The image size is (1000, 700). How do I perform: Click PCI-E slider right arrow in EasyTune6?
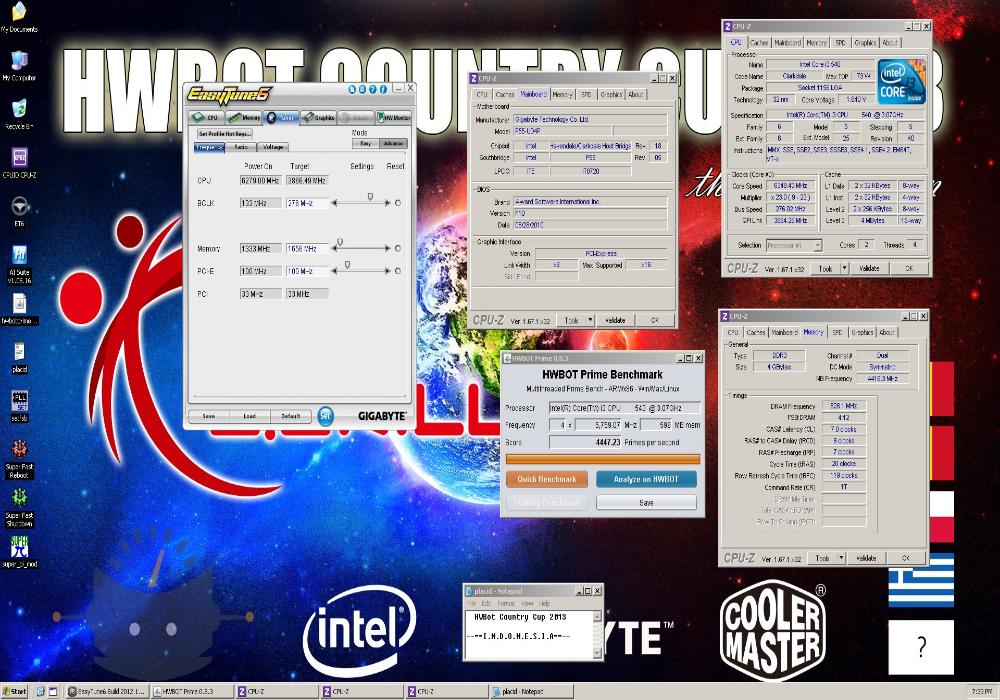coord(386,271)
